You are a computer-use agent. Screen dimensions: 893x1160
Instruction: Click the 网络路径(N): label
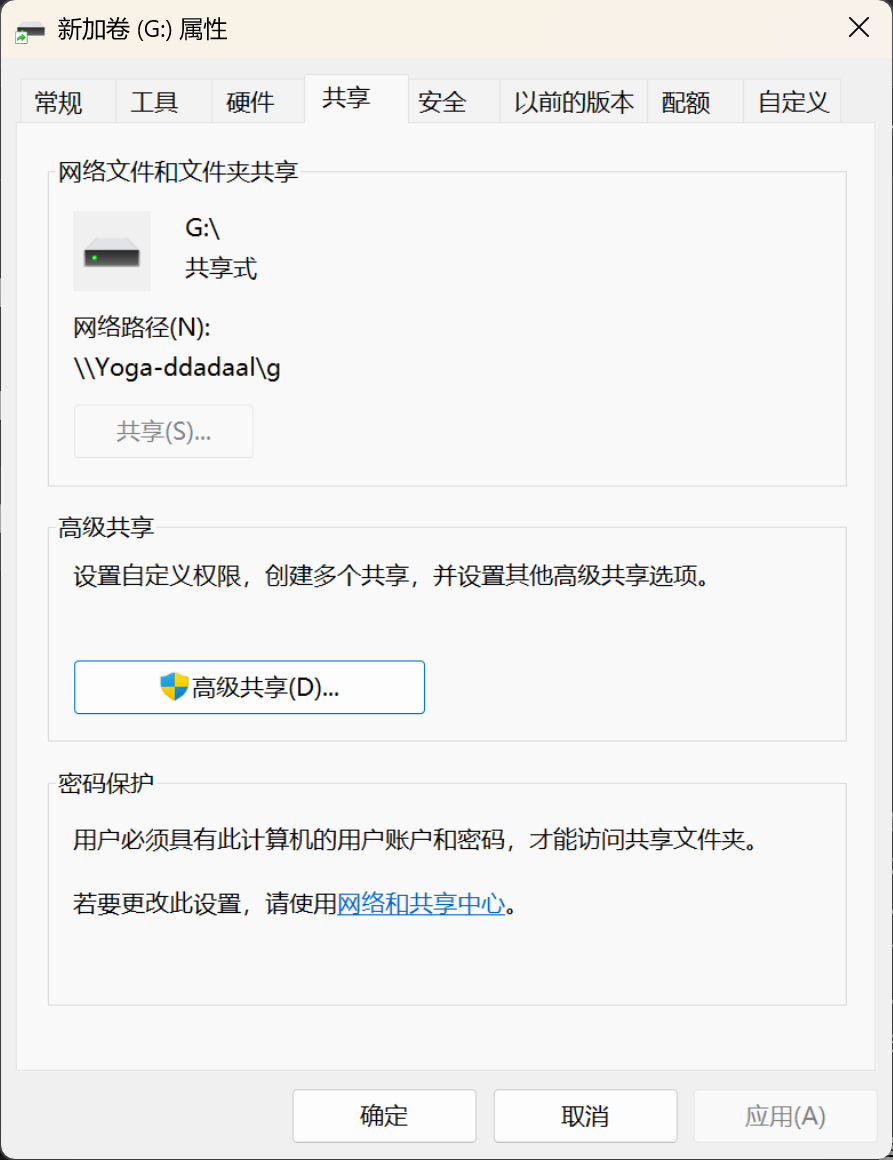point(142,327)
